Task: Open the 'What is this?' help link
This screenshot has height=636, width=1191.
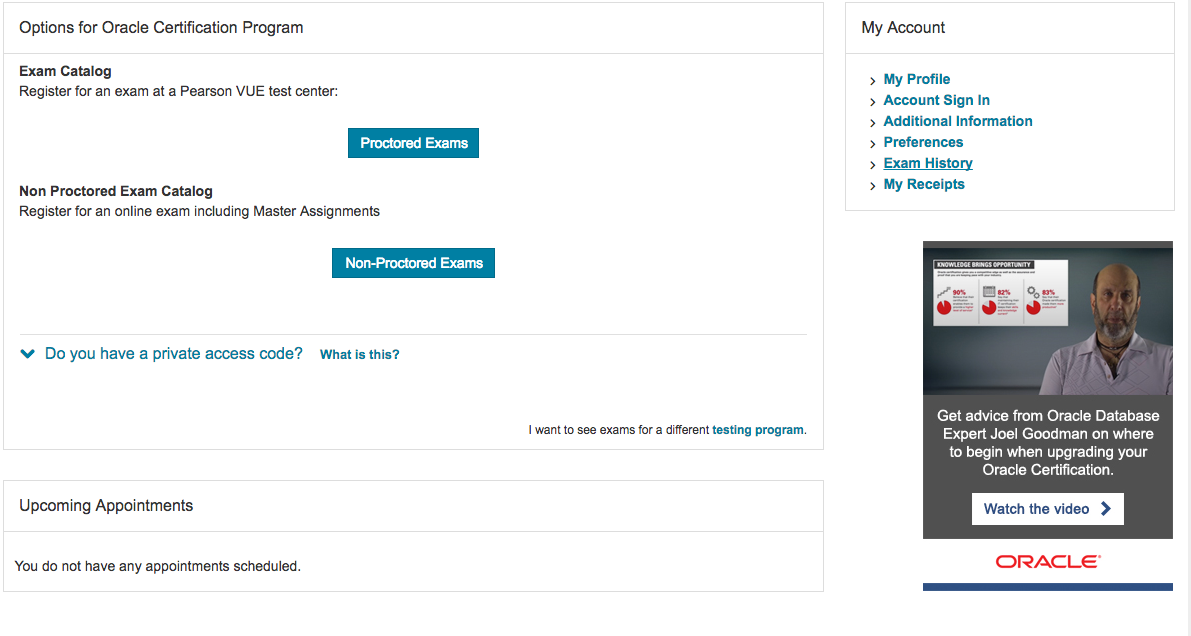Action: (359, 354)
